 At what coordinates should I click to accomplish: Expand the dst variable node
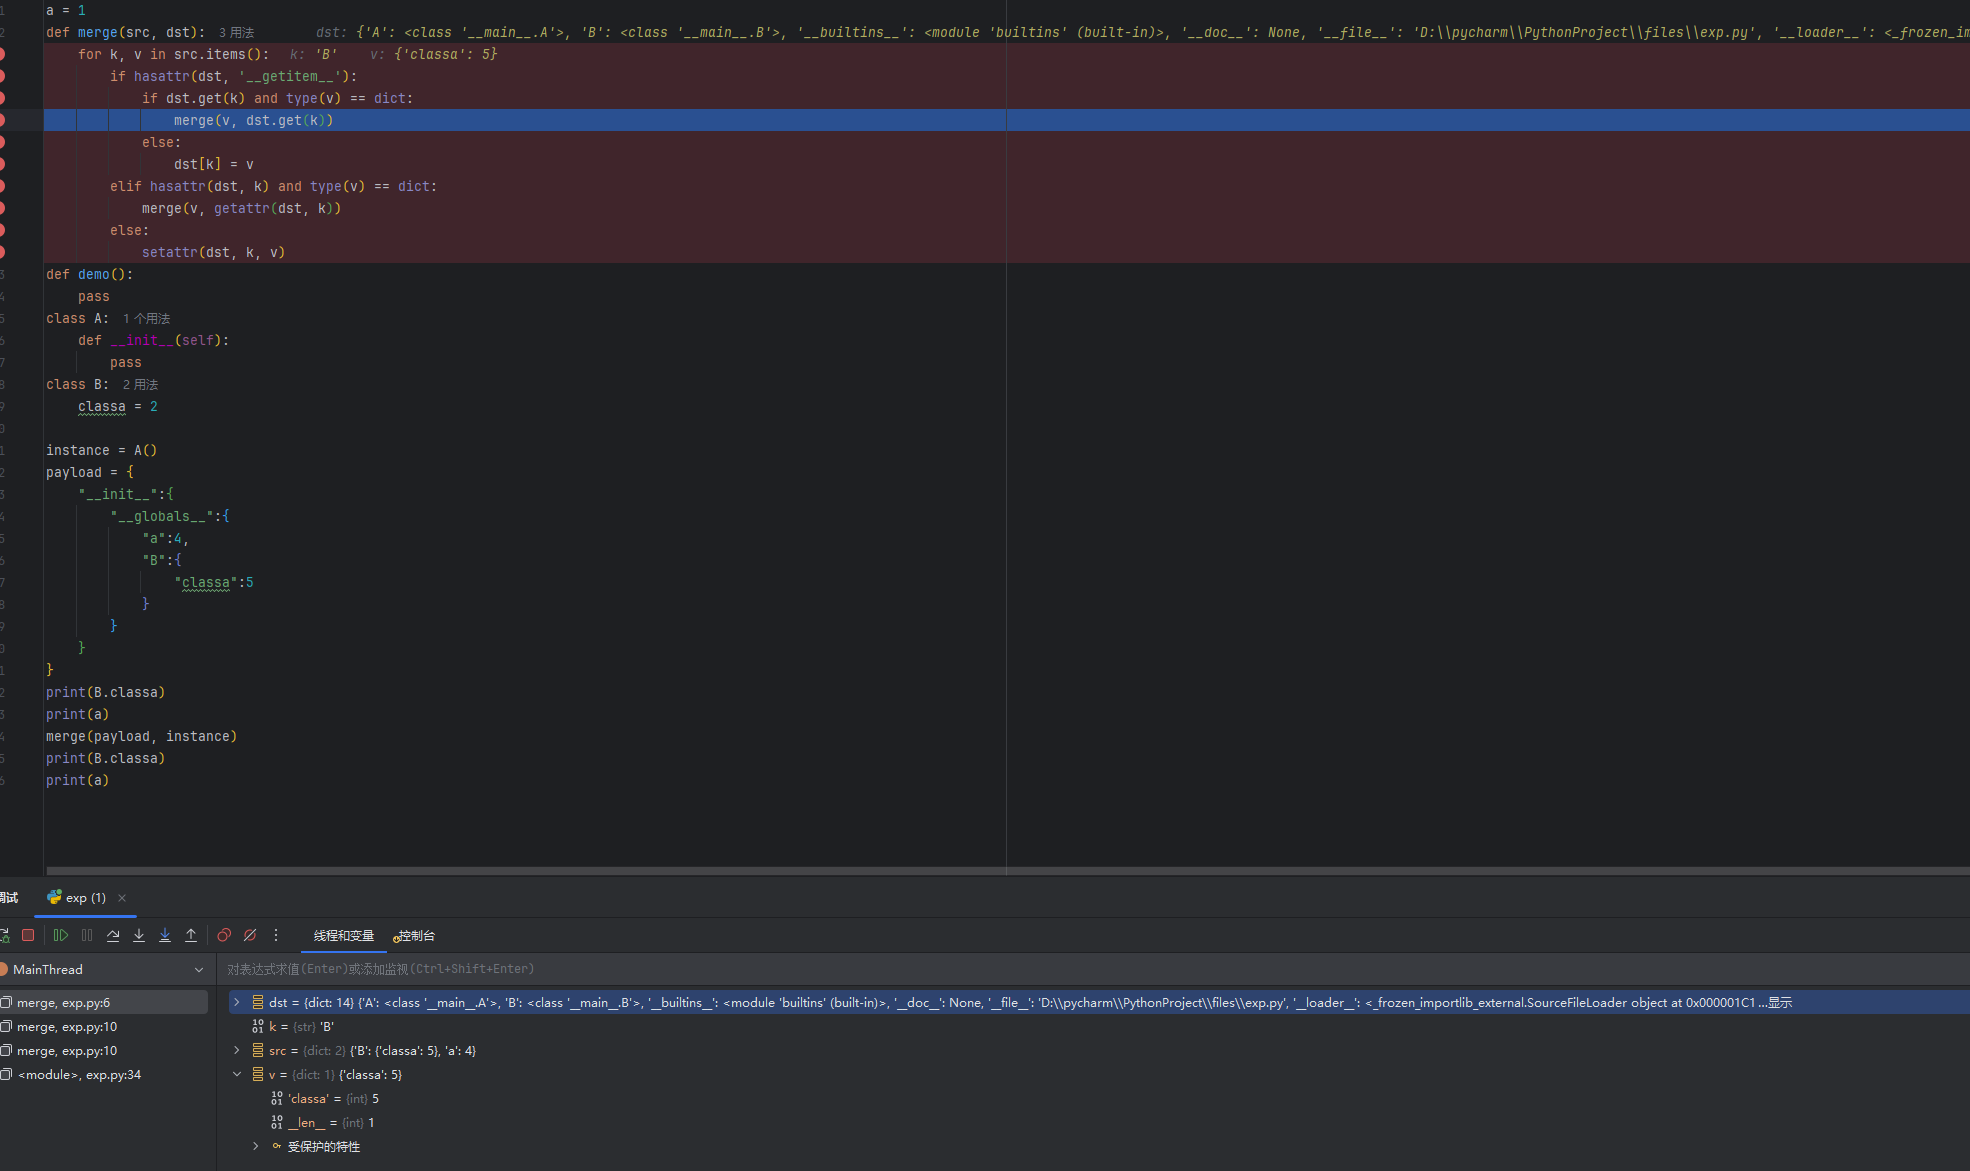coord(237,1002)
